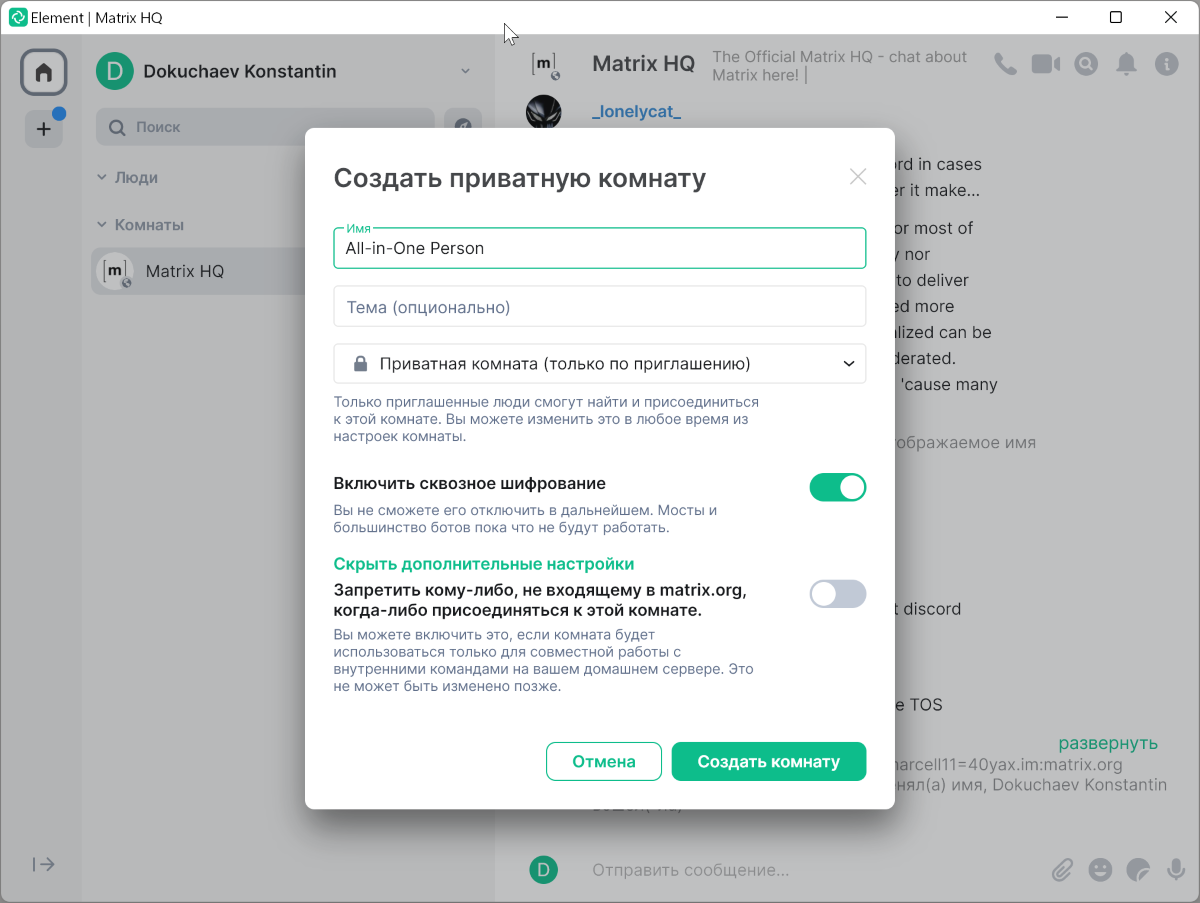Open room notification bell settings
The image size is (1200, 903).
(x=1126, y=64)
